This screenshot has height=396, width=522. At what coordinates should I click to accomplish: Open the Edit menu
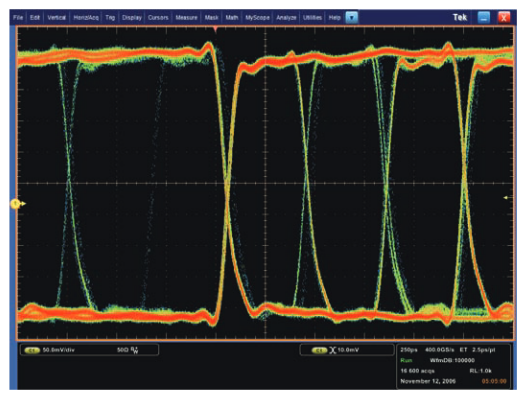point(35,17)
